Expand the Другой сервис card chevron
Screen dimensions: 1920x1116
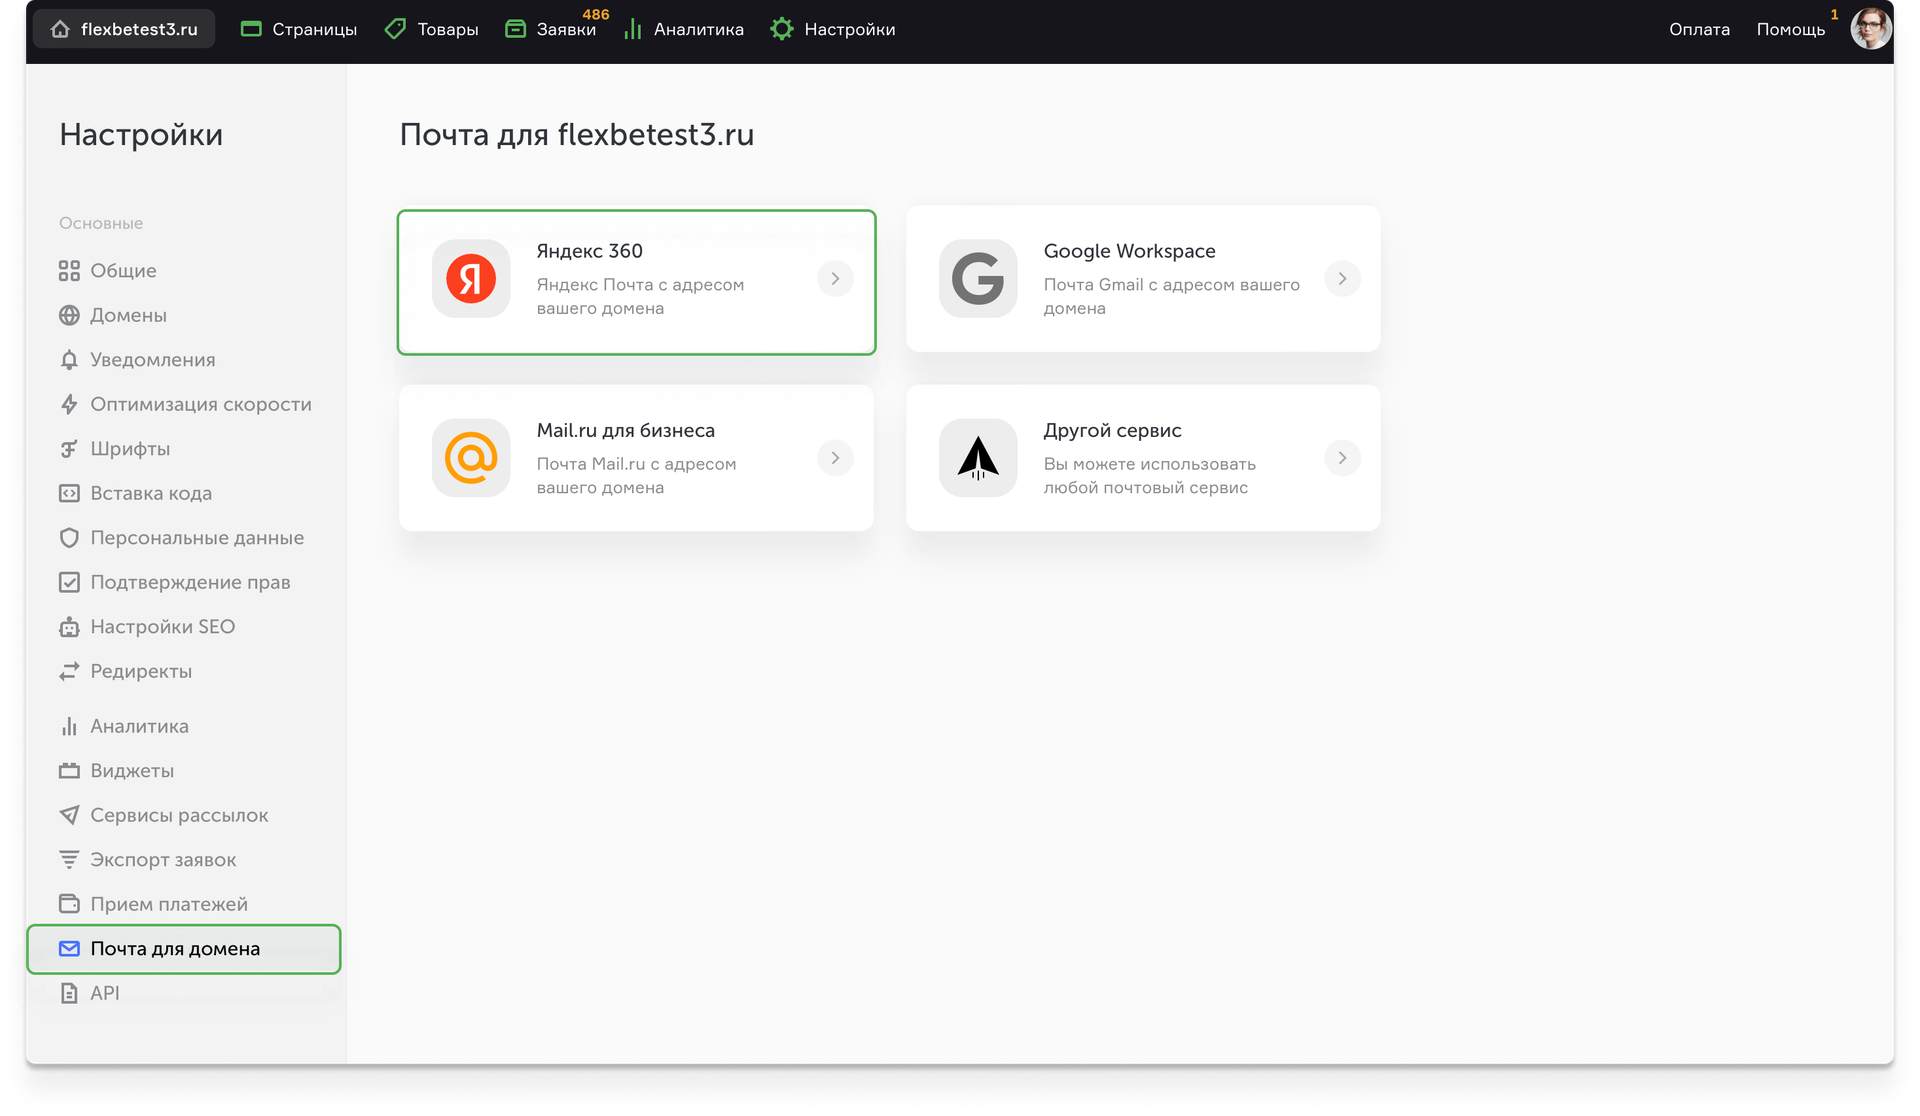pyautogui.click(x=1343, y=458)
